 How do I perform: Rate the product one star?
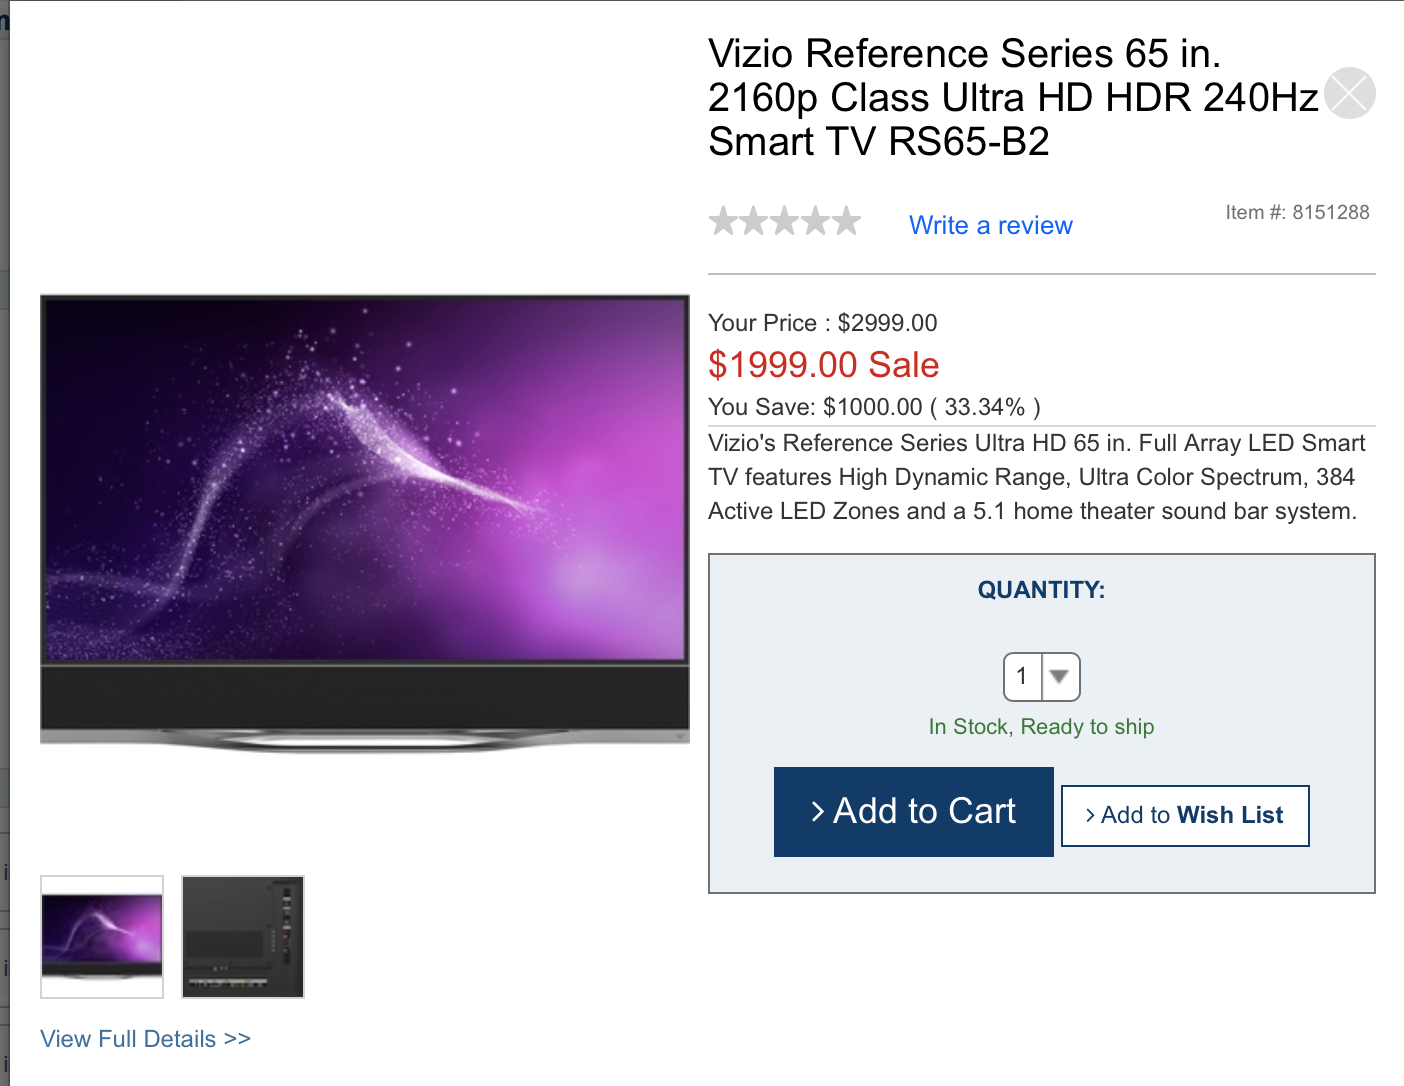tap(724, 220)
